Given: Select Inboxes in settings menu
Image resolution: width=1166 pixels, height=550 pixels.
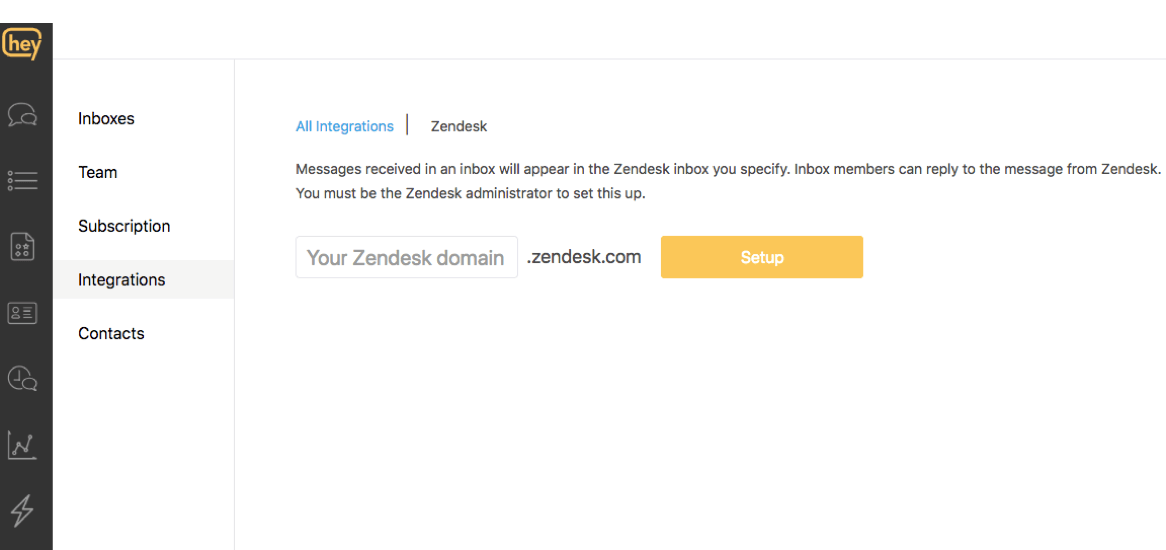Looking at the screenshot, I should pyautogui.click(x=106, y=119).
